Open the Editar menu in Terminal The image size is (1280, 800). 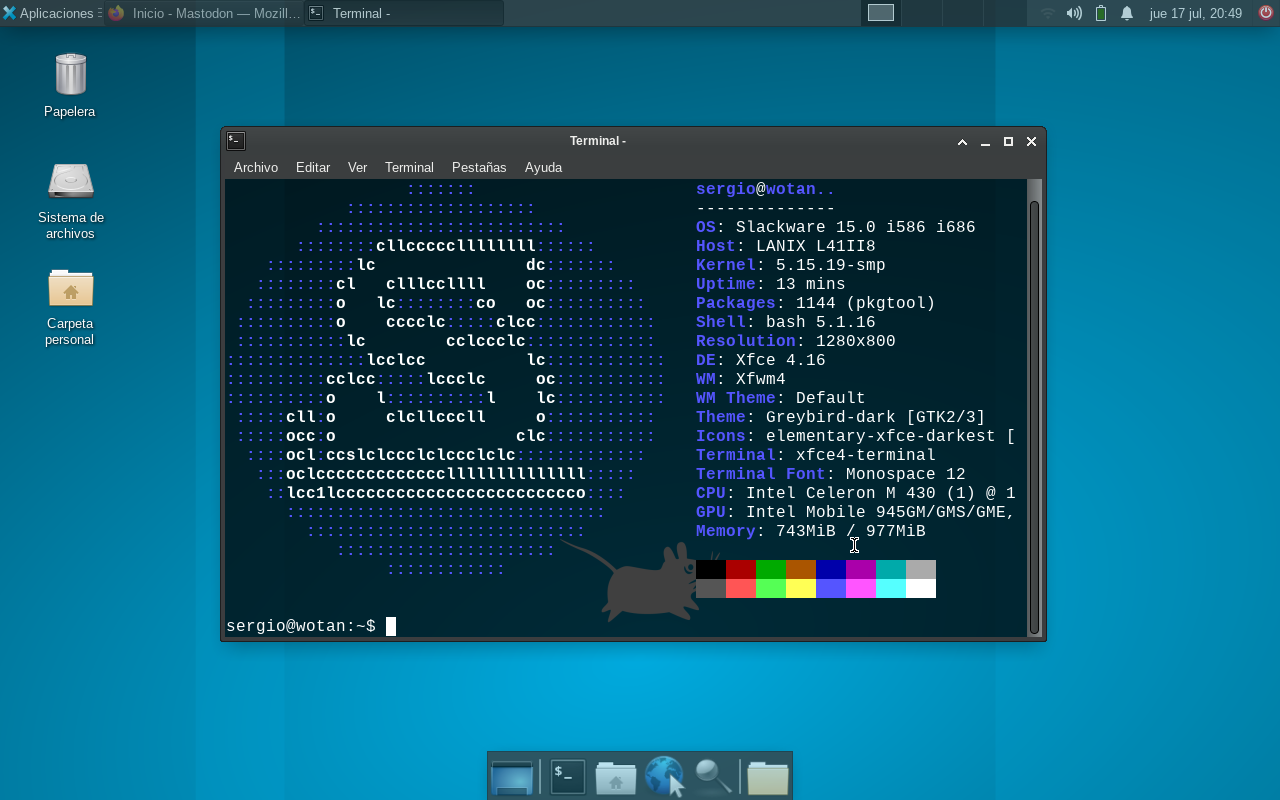tap(313, 167)
